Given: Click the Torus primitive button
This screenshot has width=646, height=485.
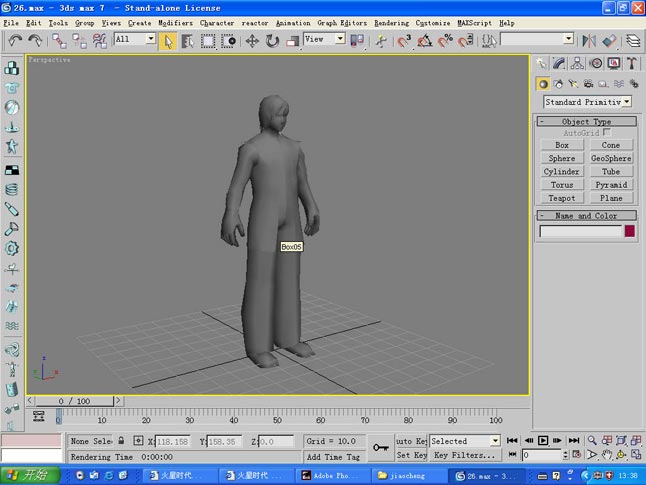Looking at the screenshot, I should point(562,185).
